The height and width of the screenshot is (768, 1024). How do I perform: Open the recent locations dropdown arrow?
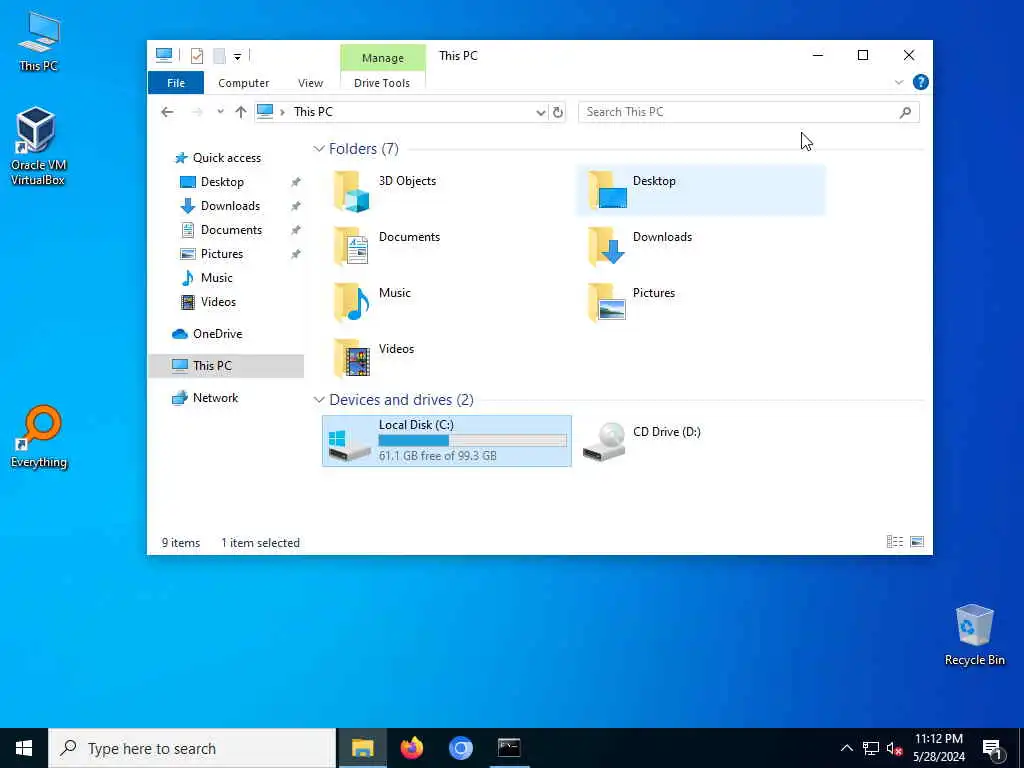tap(220, 112)
